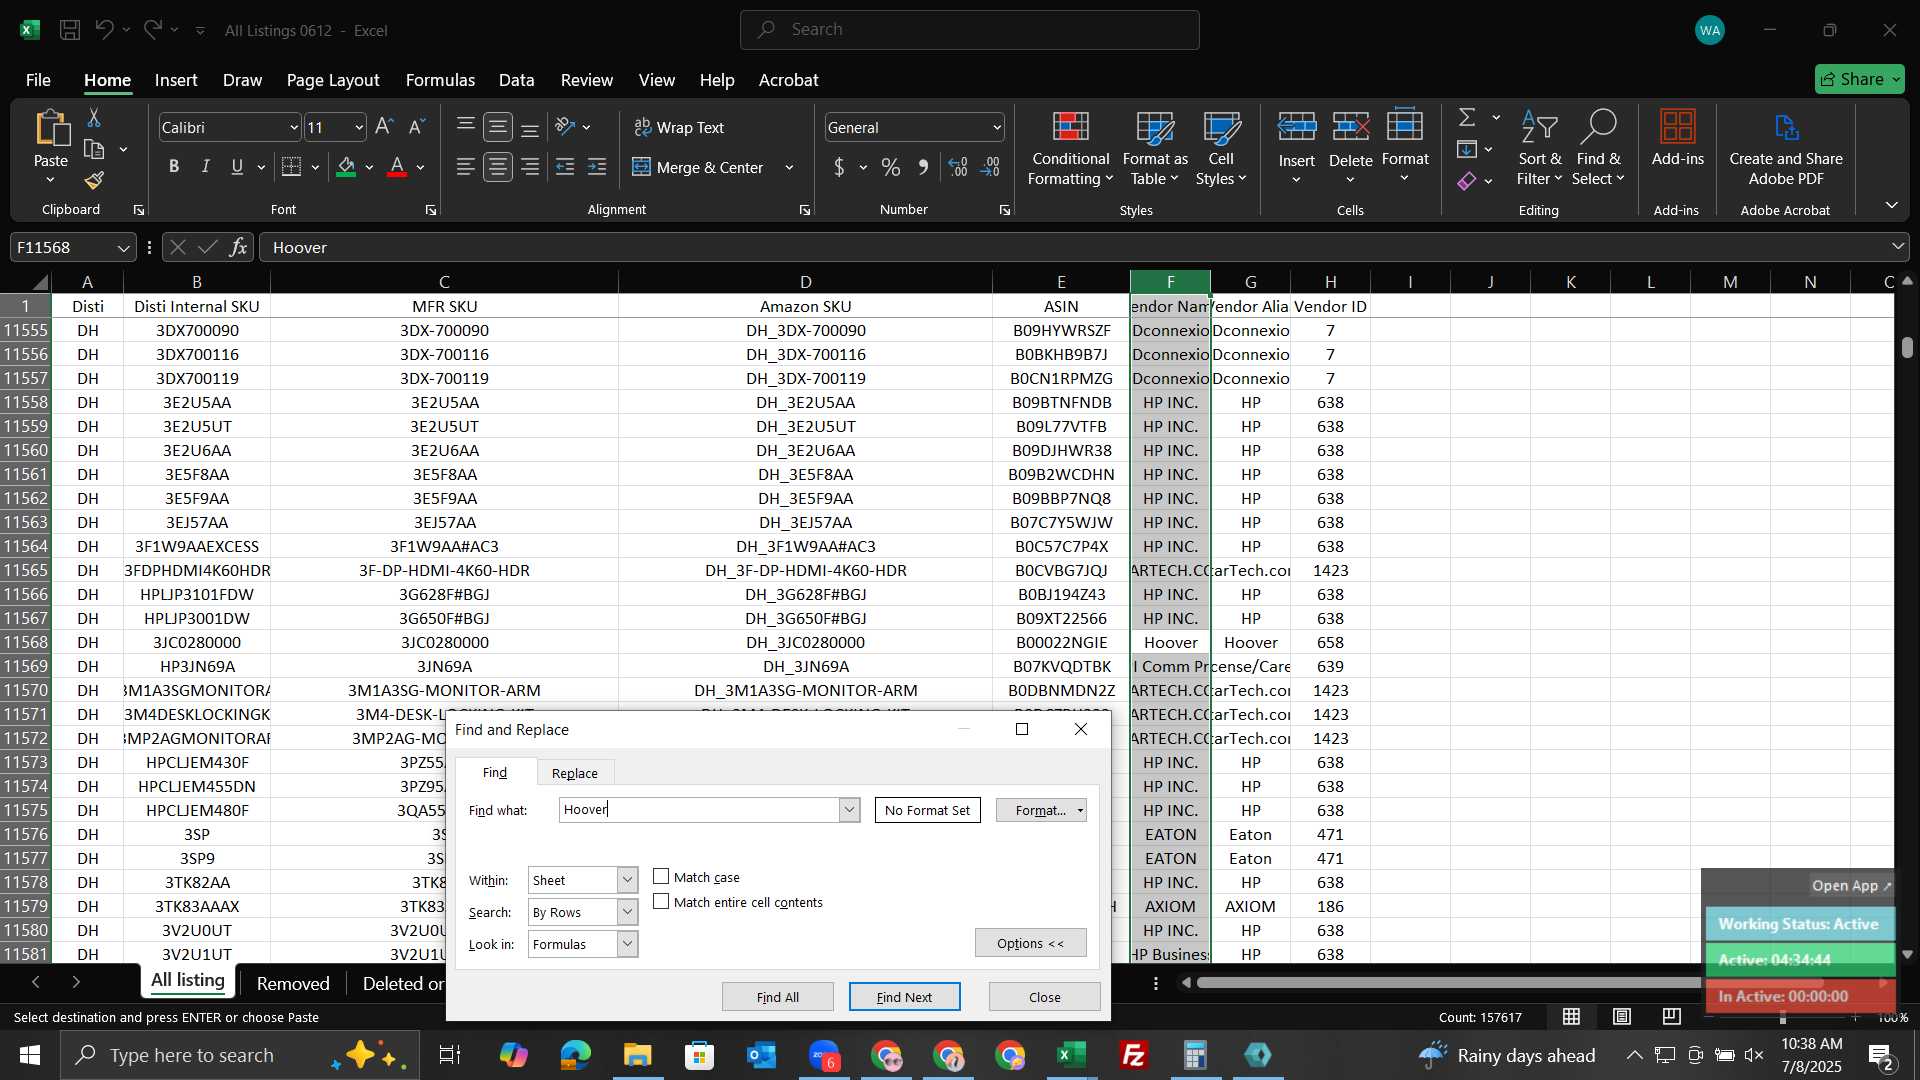Expand the Name Box dropdown
Image resolution: width=1920 pixels, height=1080 pixels.
123,248
